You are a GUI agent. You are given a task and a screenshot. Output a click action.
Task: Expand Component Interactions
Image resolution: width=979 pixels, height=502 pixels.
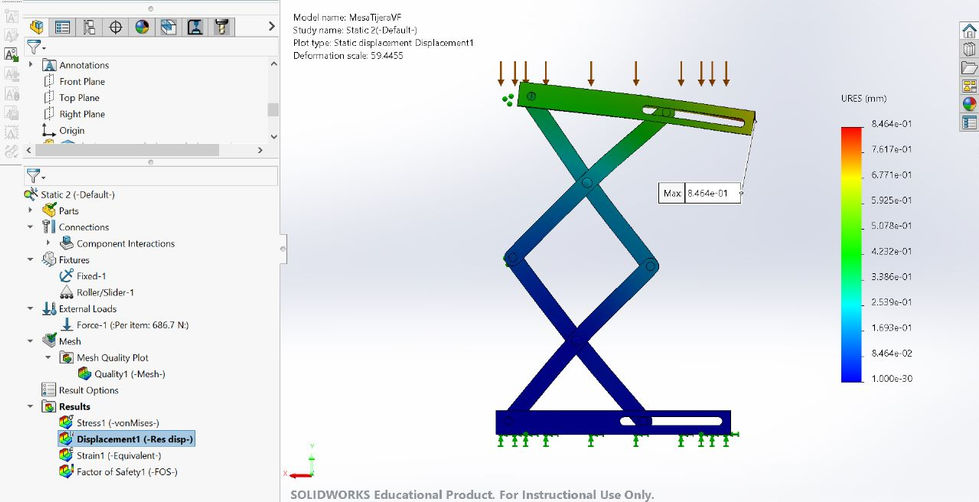point(48,243)
